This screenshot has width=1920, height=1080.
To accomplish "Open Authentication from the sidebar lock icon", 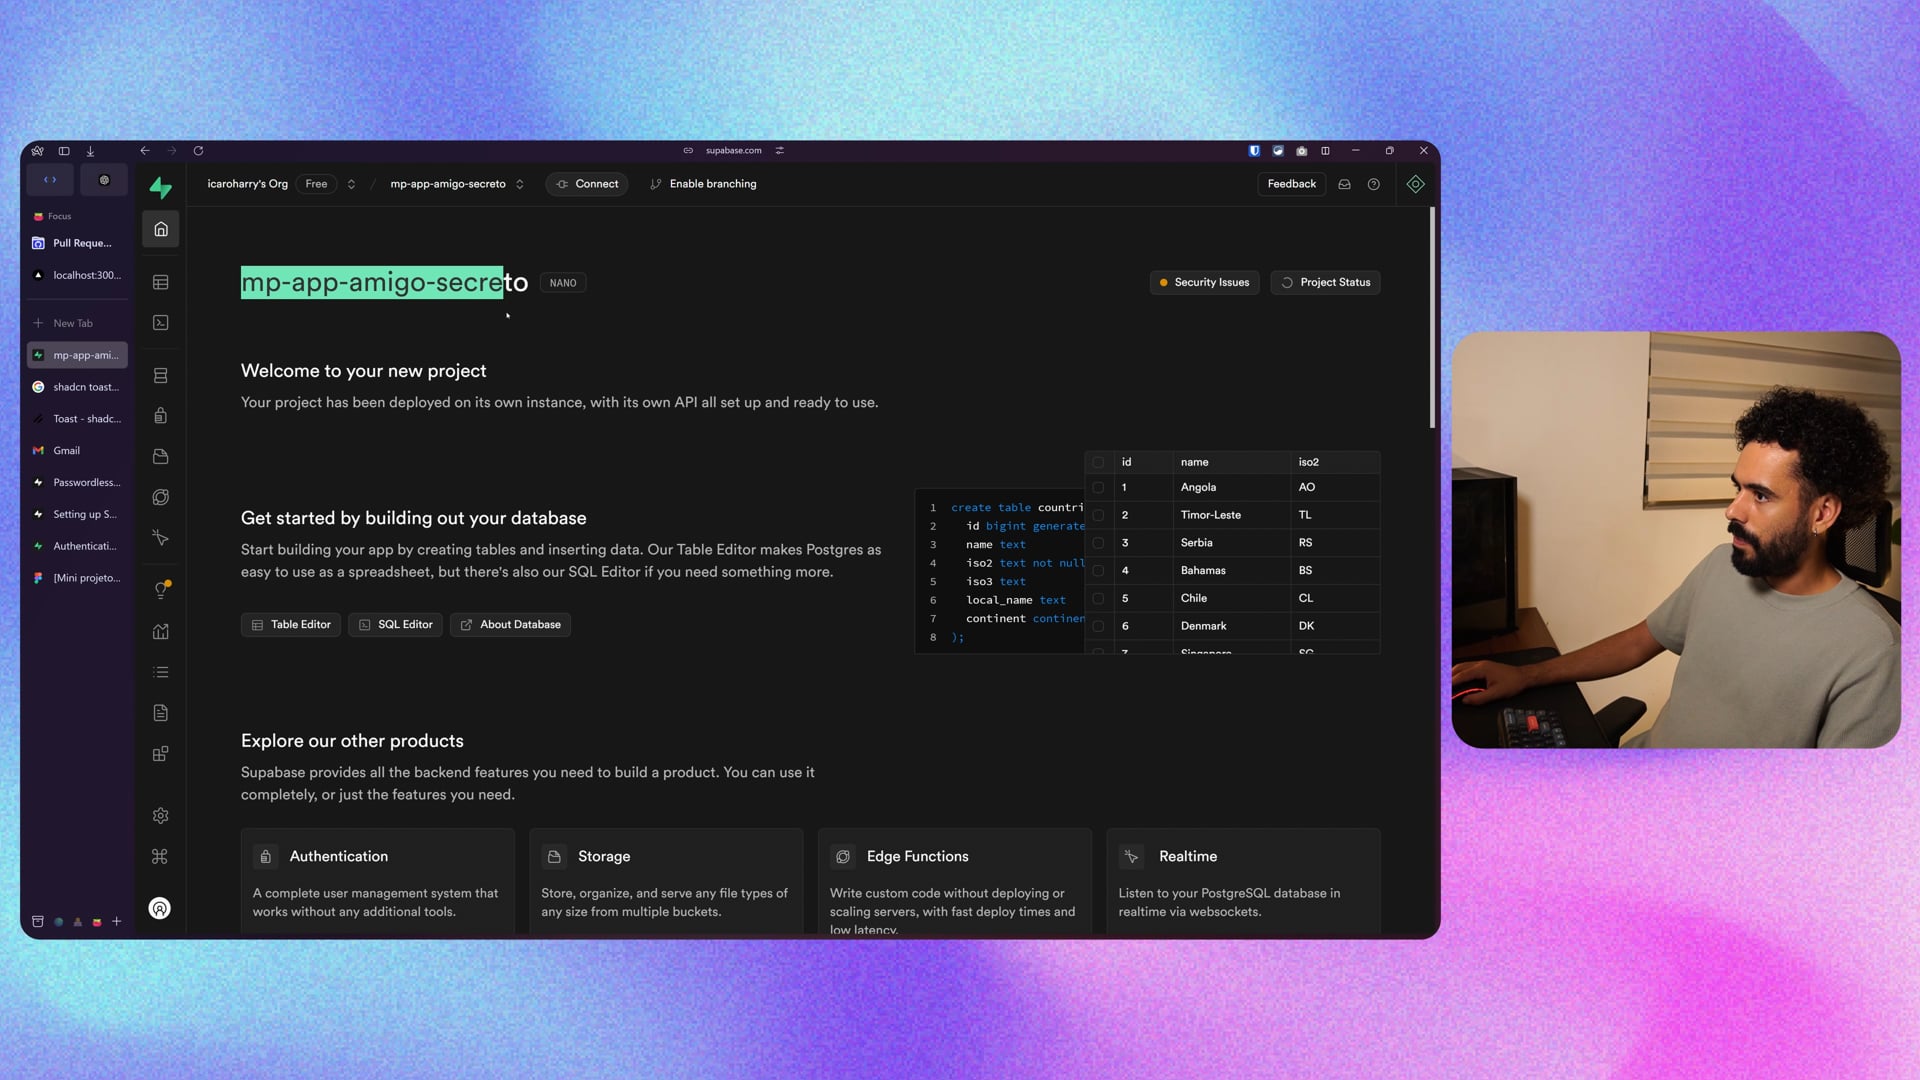I will pyautogui.click(x=160, y=416).
